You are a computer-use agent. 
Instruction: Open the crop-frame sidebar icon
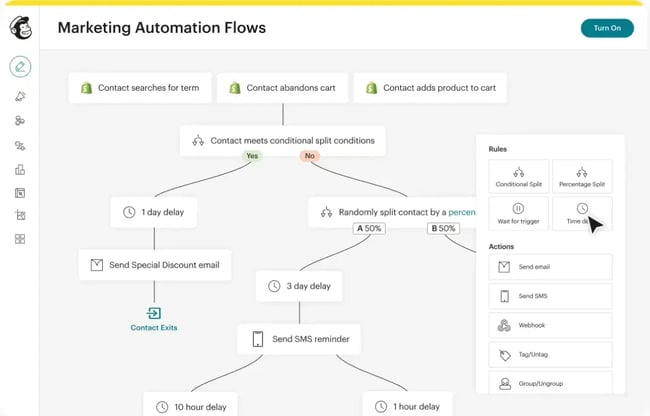(20, 215)
